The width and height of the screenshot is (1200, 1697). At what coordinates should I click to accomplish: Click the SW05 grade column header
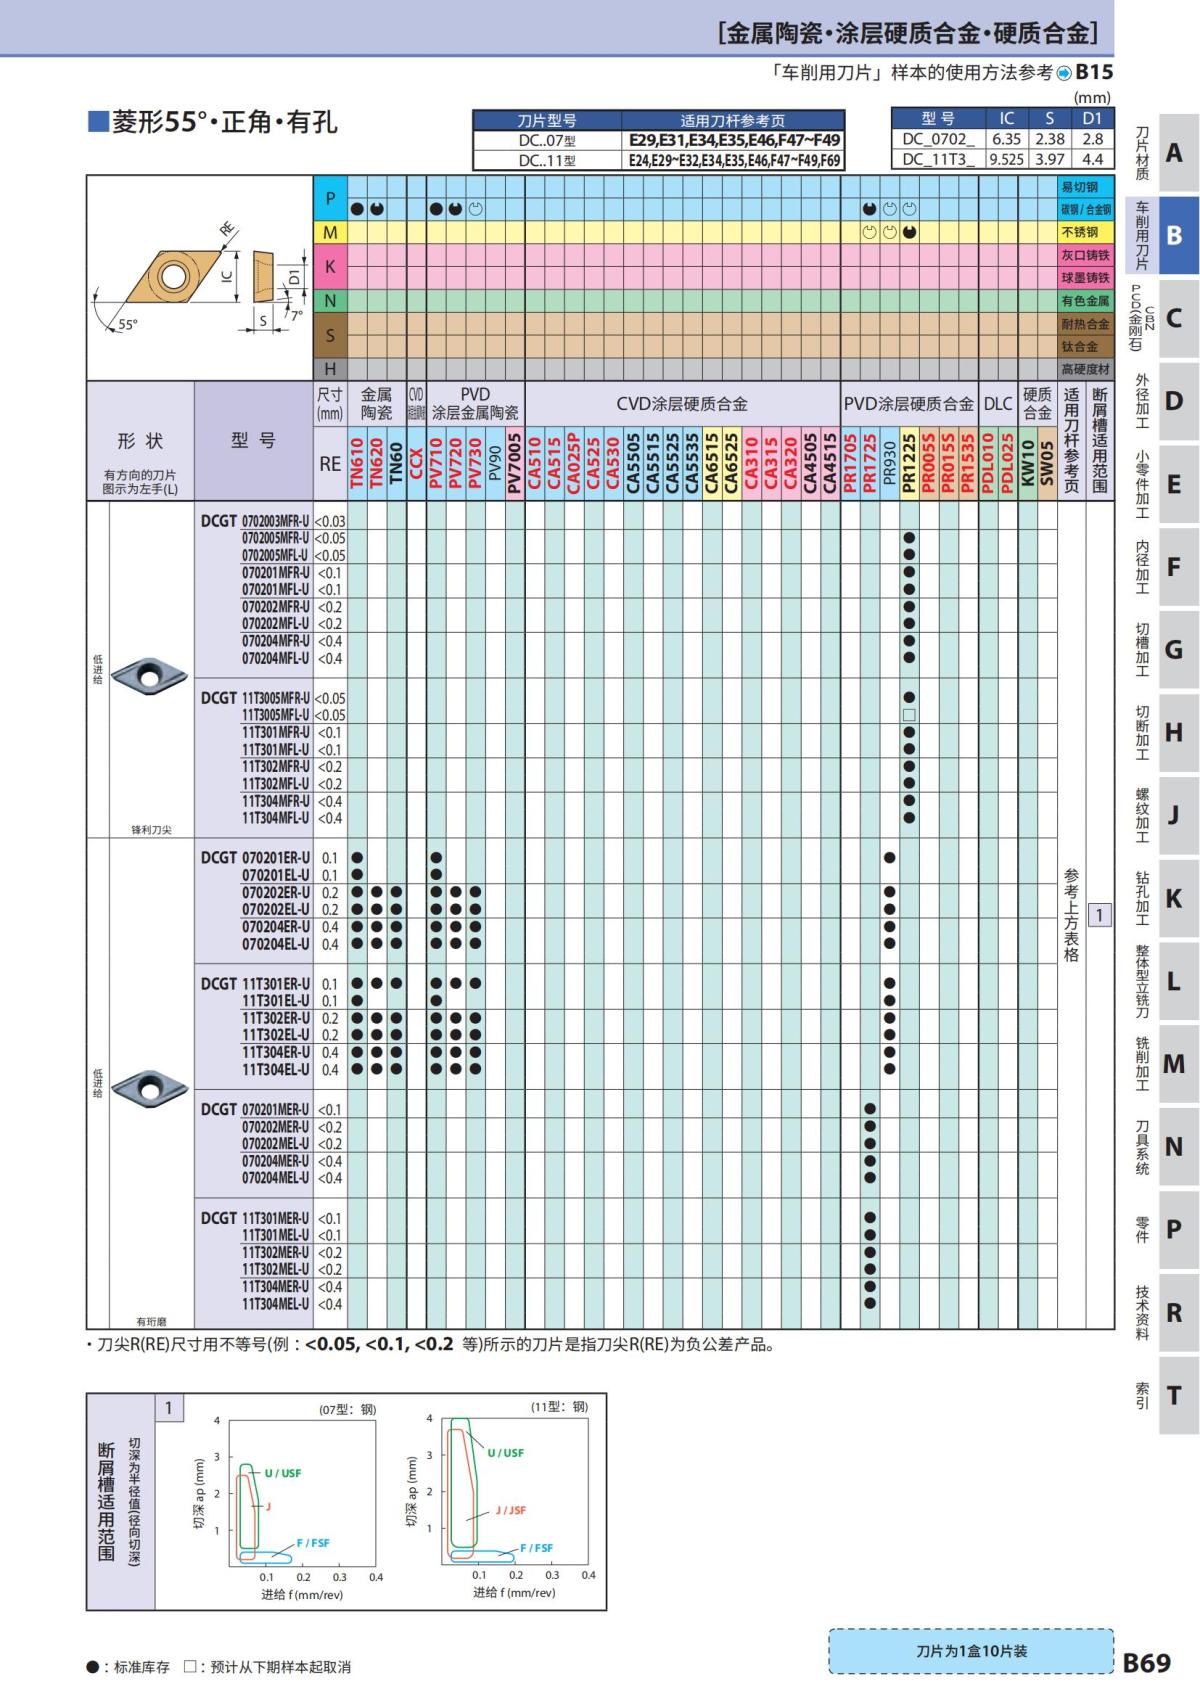click(x=1047, y=463)
